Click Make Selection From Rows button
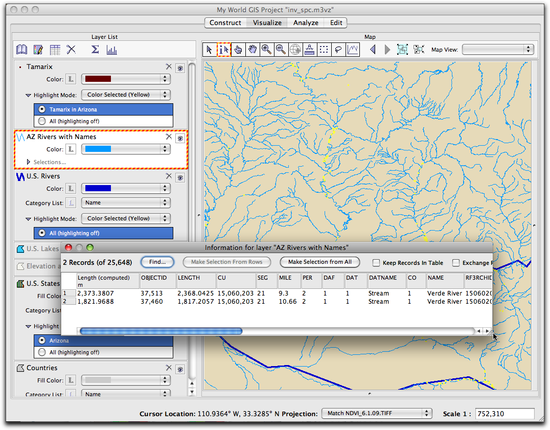 coord(227,262)
